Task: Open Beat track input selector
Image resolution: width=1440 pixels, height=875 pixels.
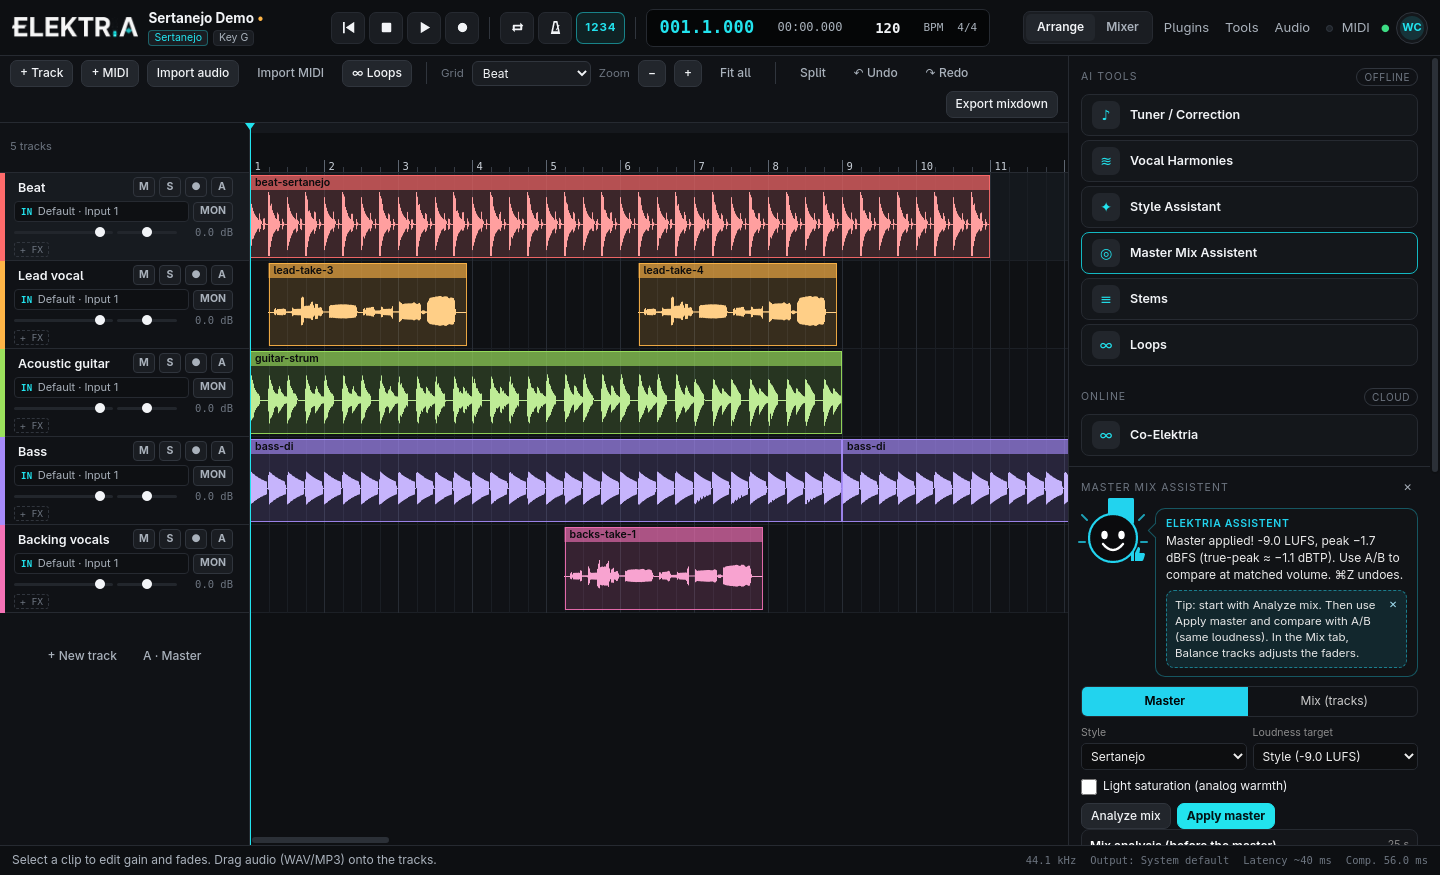Action: [x=101, y=211]
